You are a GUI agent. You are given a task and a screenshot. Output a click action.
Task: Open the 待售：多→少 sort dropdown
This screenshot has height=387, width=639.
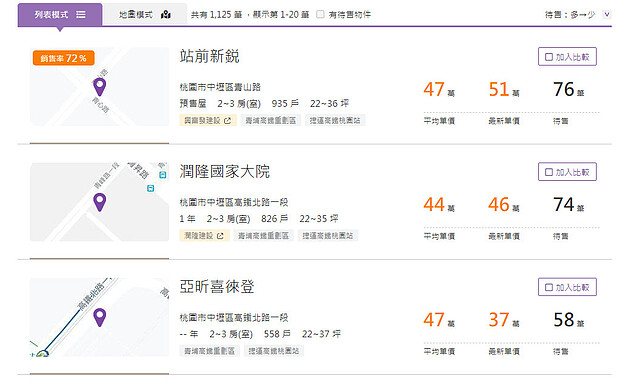click(578, 15)
